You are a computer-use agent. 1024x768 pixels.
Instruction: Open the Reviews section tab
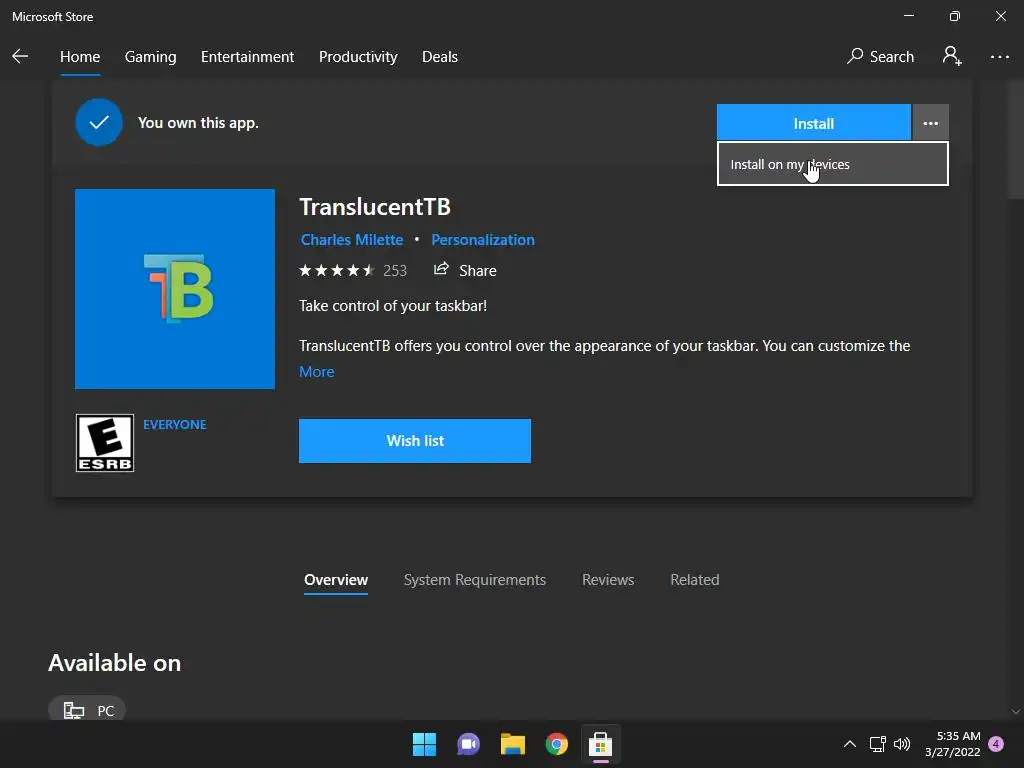pyautogui.click(x=607, y=580)
